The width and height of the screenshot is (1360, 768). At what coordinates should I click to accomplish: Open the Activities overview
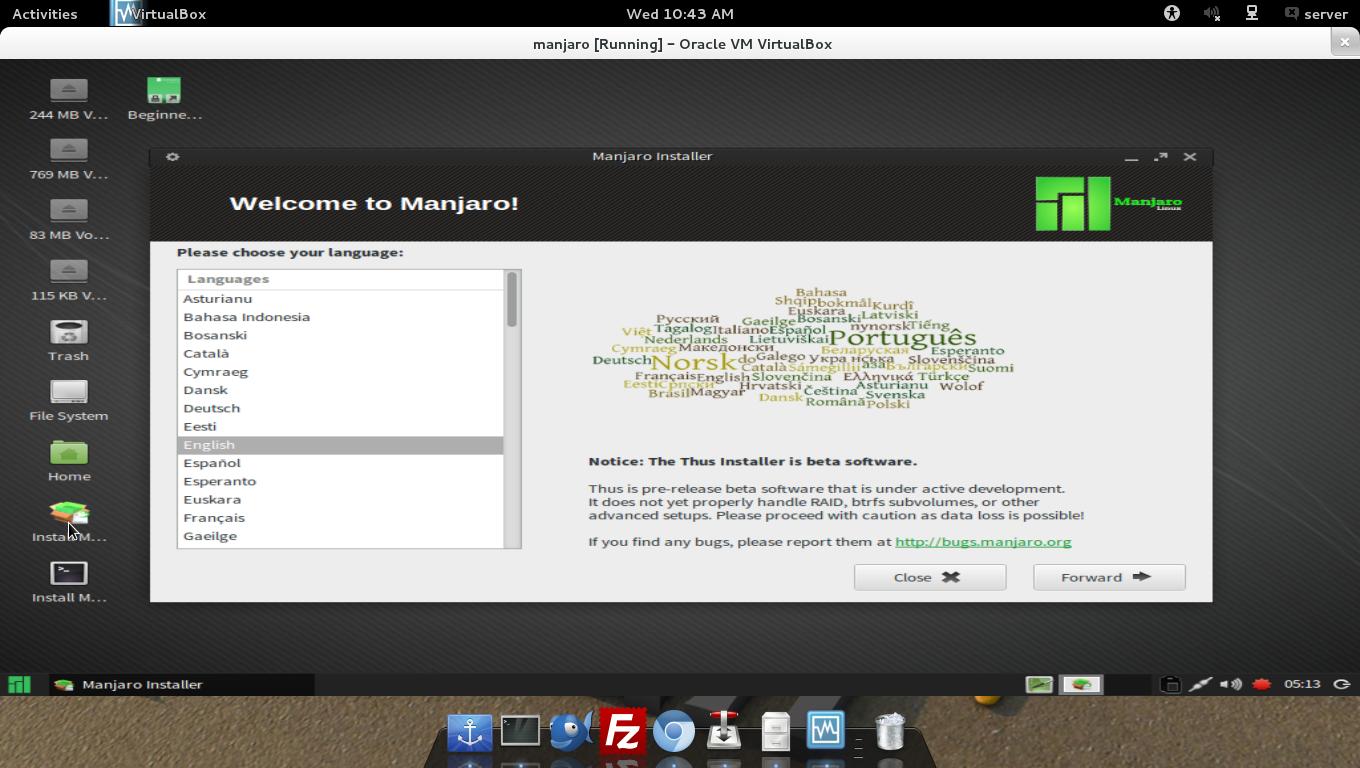pos(45,13)
